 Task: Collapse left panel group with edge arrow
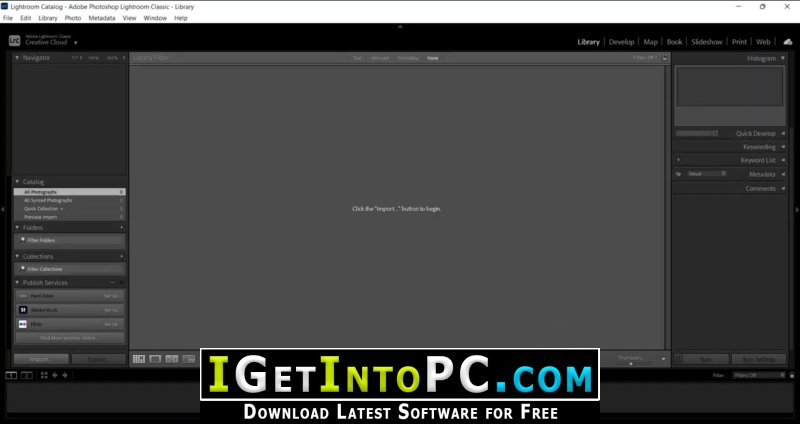point(3,209)
